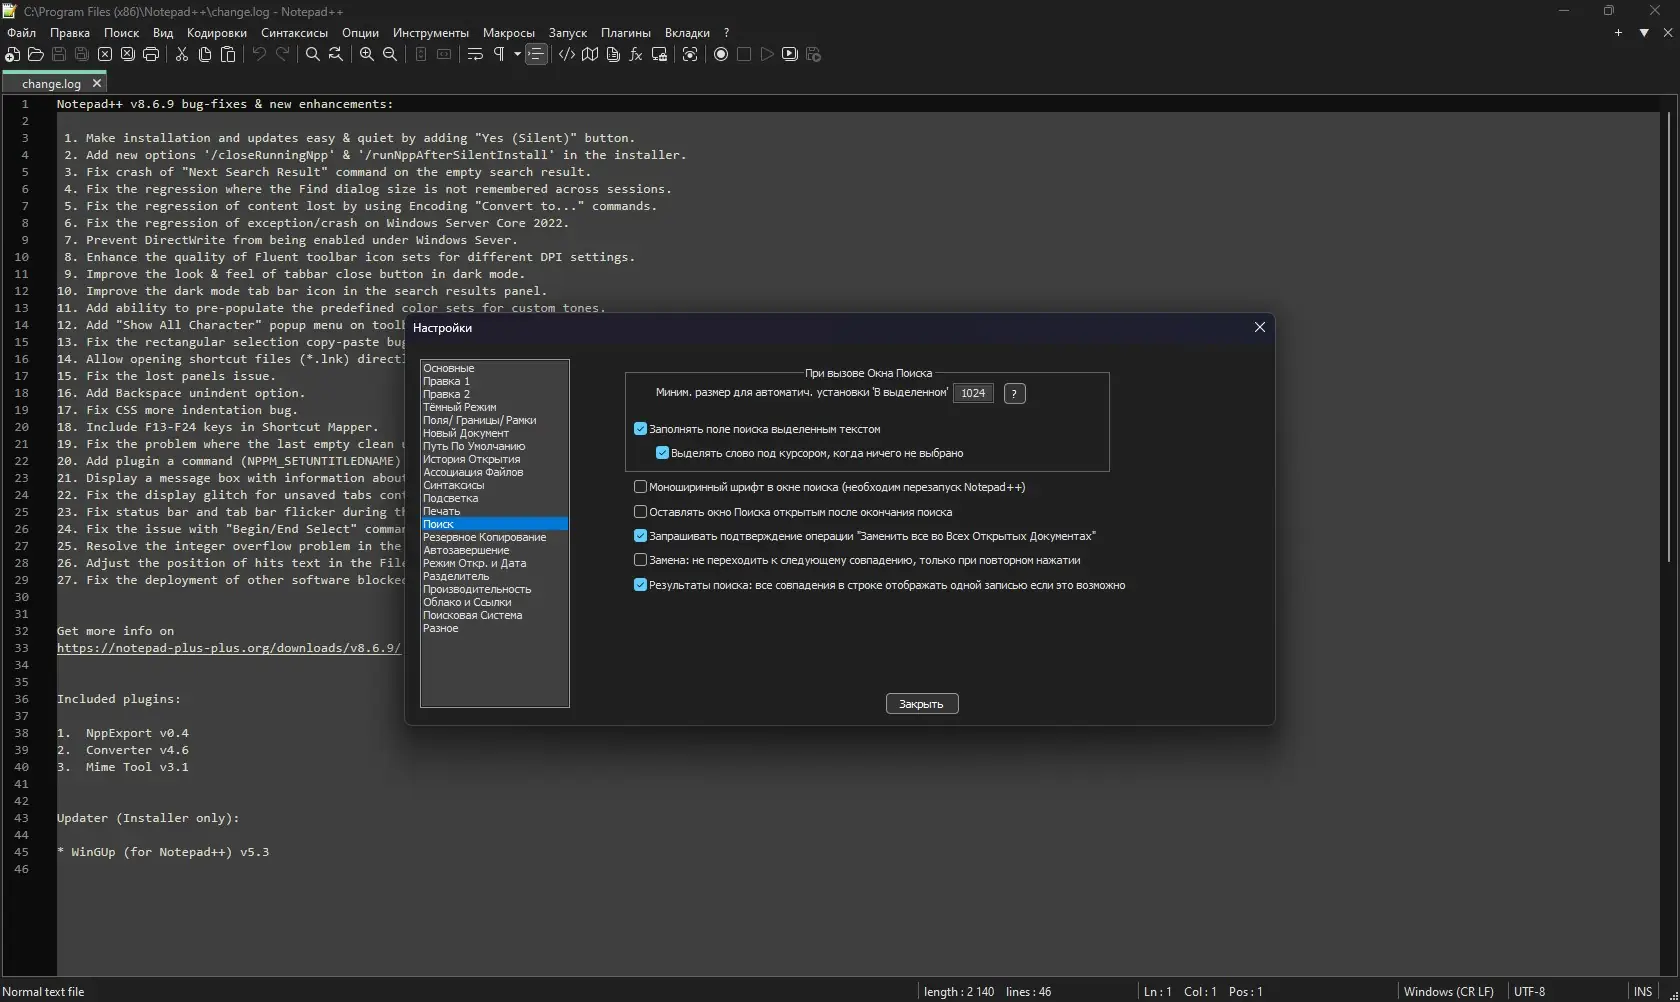Start macro recording from the toolbar
1680x1002 pixels.
[721, 55]
